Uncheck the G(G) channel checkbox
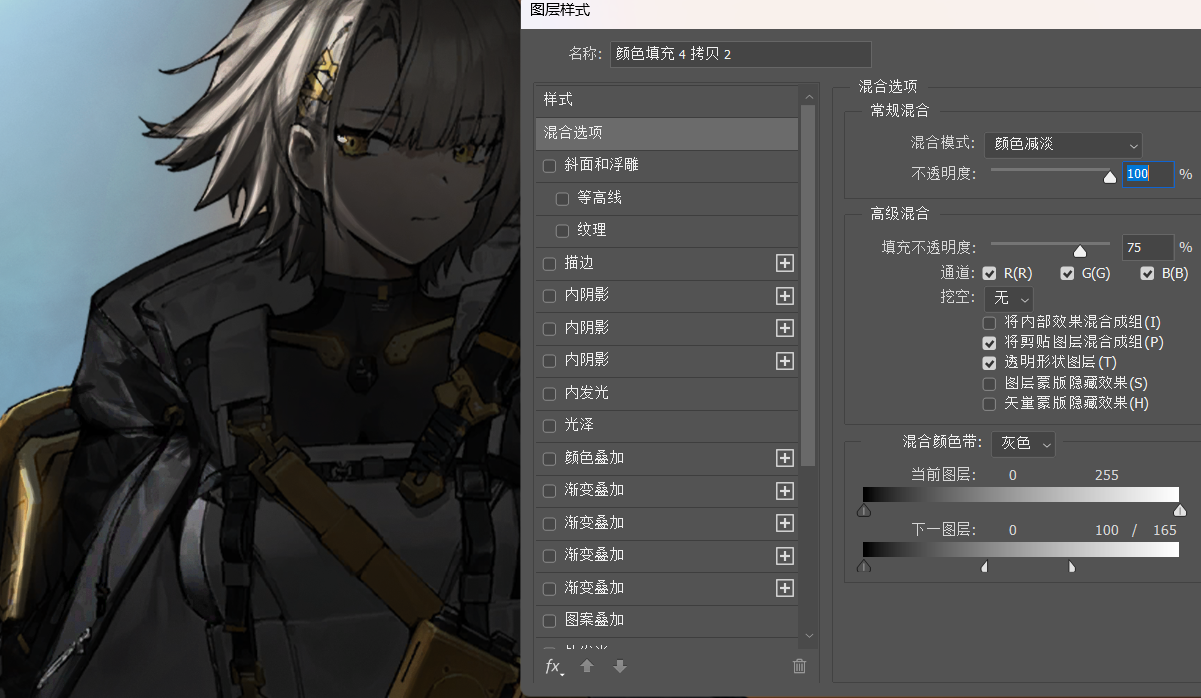Screen dimensions: 1201x698 1068,273
